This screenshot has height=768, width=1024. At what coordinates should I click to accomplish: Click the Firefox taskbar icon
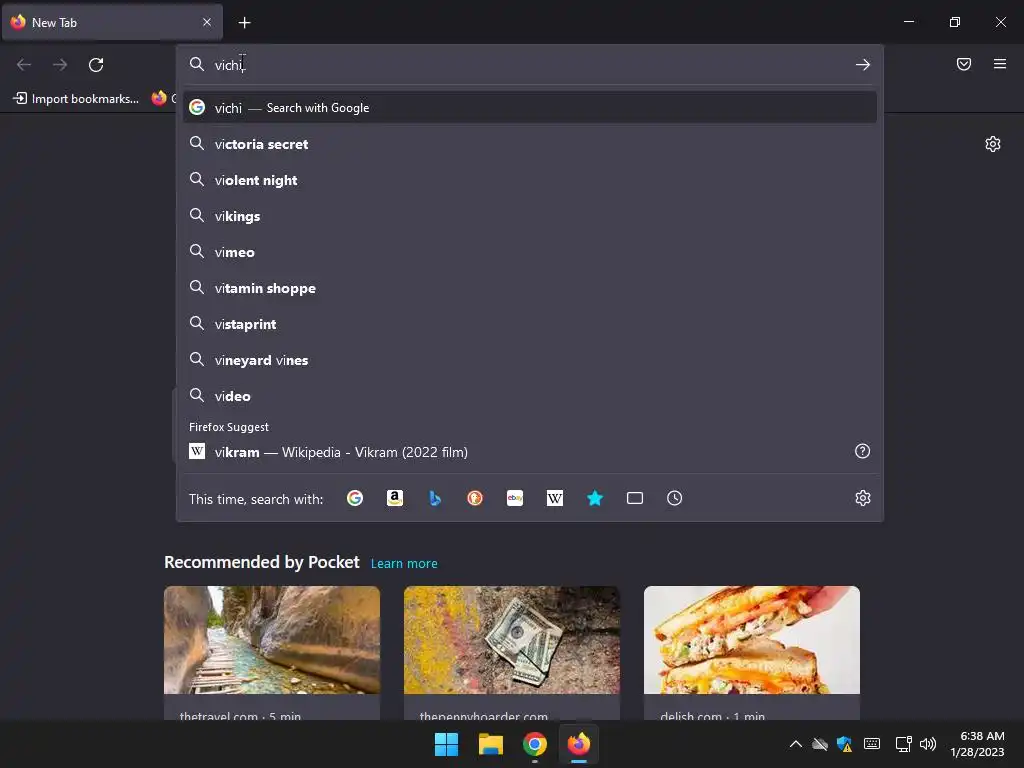coord(579,744)
